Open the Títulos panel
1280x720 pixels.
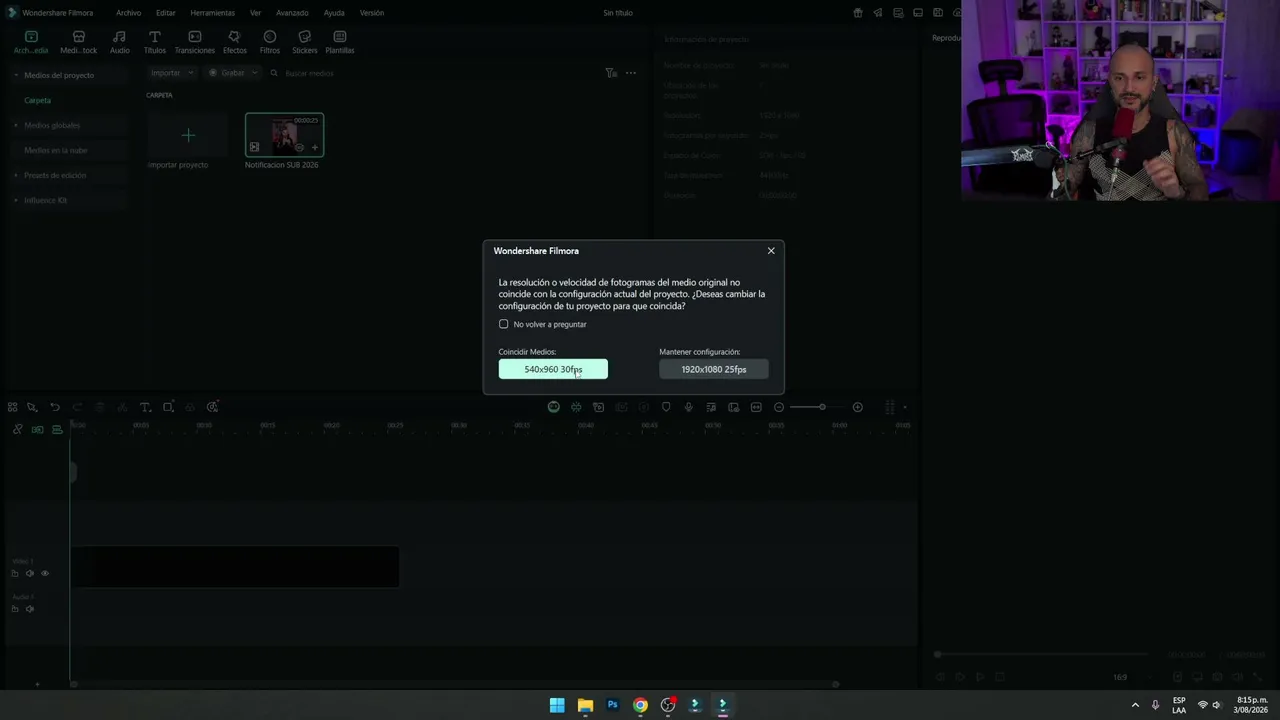(x=155, y=41)
